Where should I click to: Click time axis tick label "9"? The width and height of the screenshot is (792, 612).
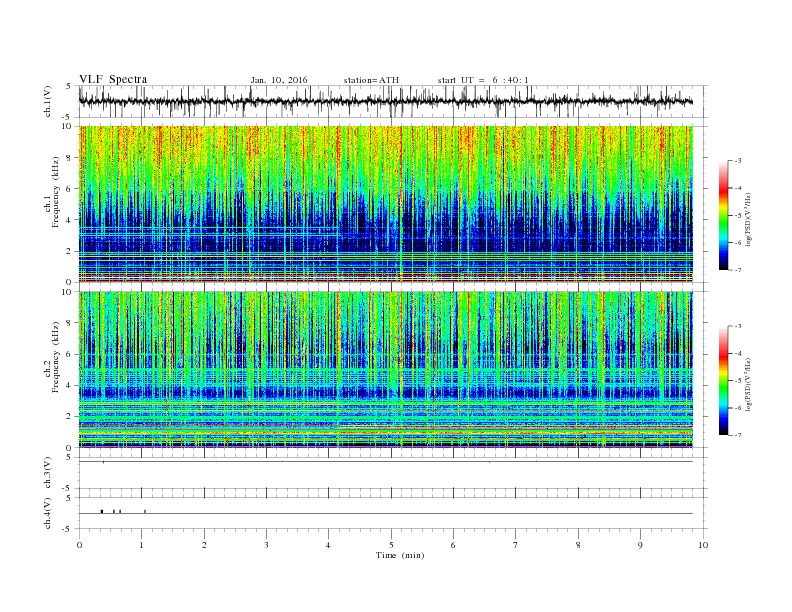coord(640,545)
